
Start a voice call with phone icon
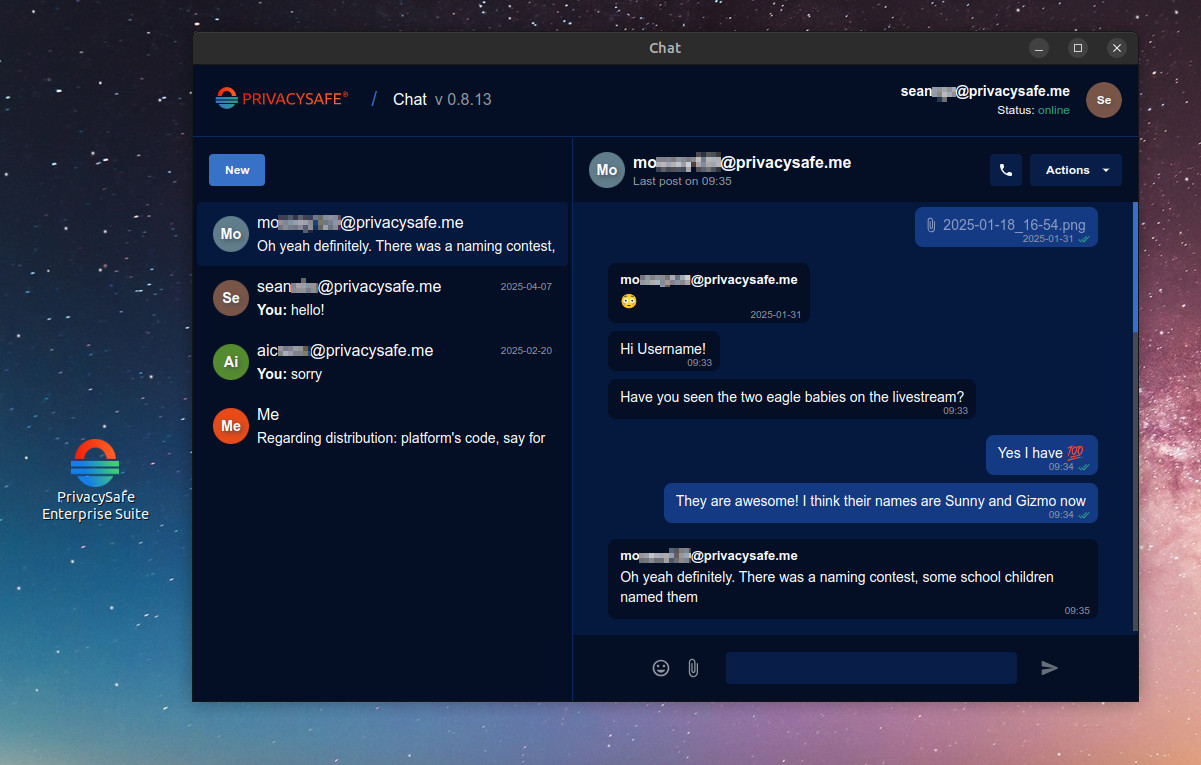1006,170
